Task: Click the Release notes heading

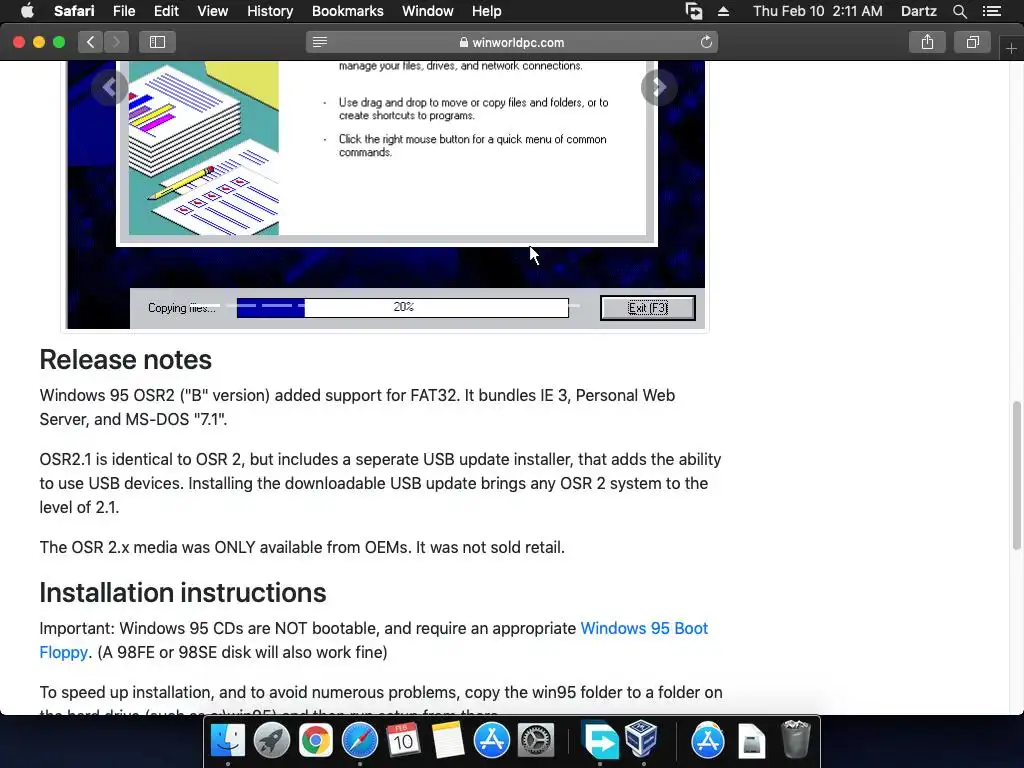Action: (x=125, y=360)
